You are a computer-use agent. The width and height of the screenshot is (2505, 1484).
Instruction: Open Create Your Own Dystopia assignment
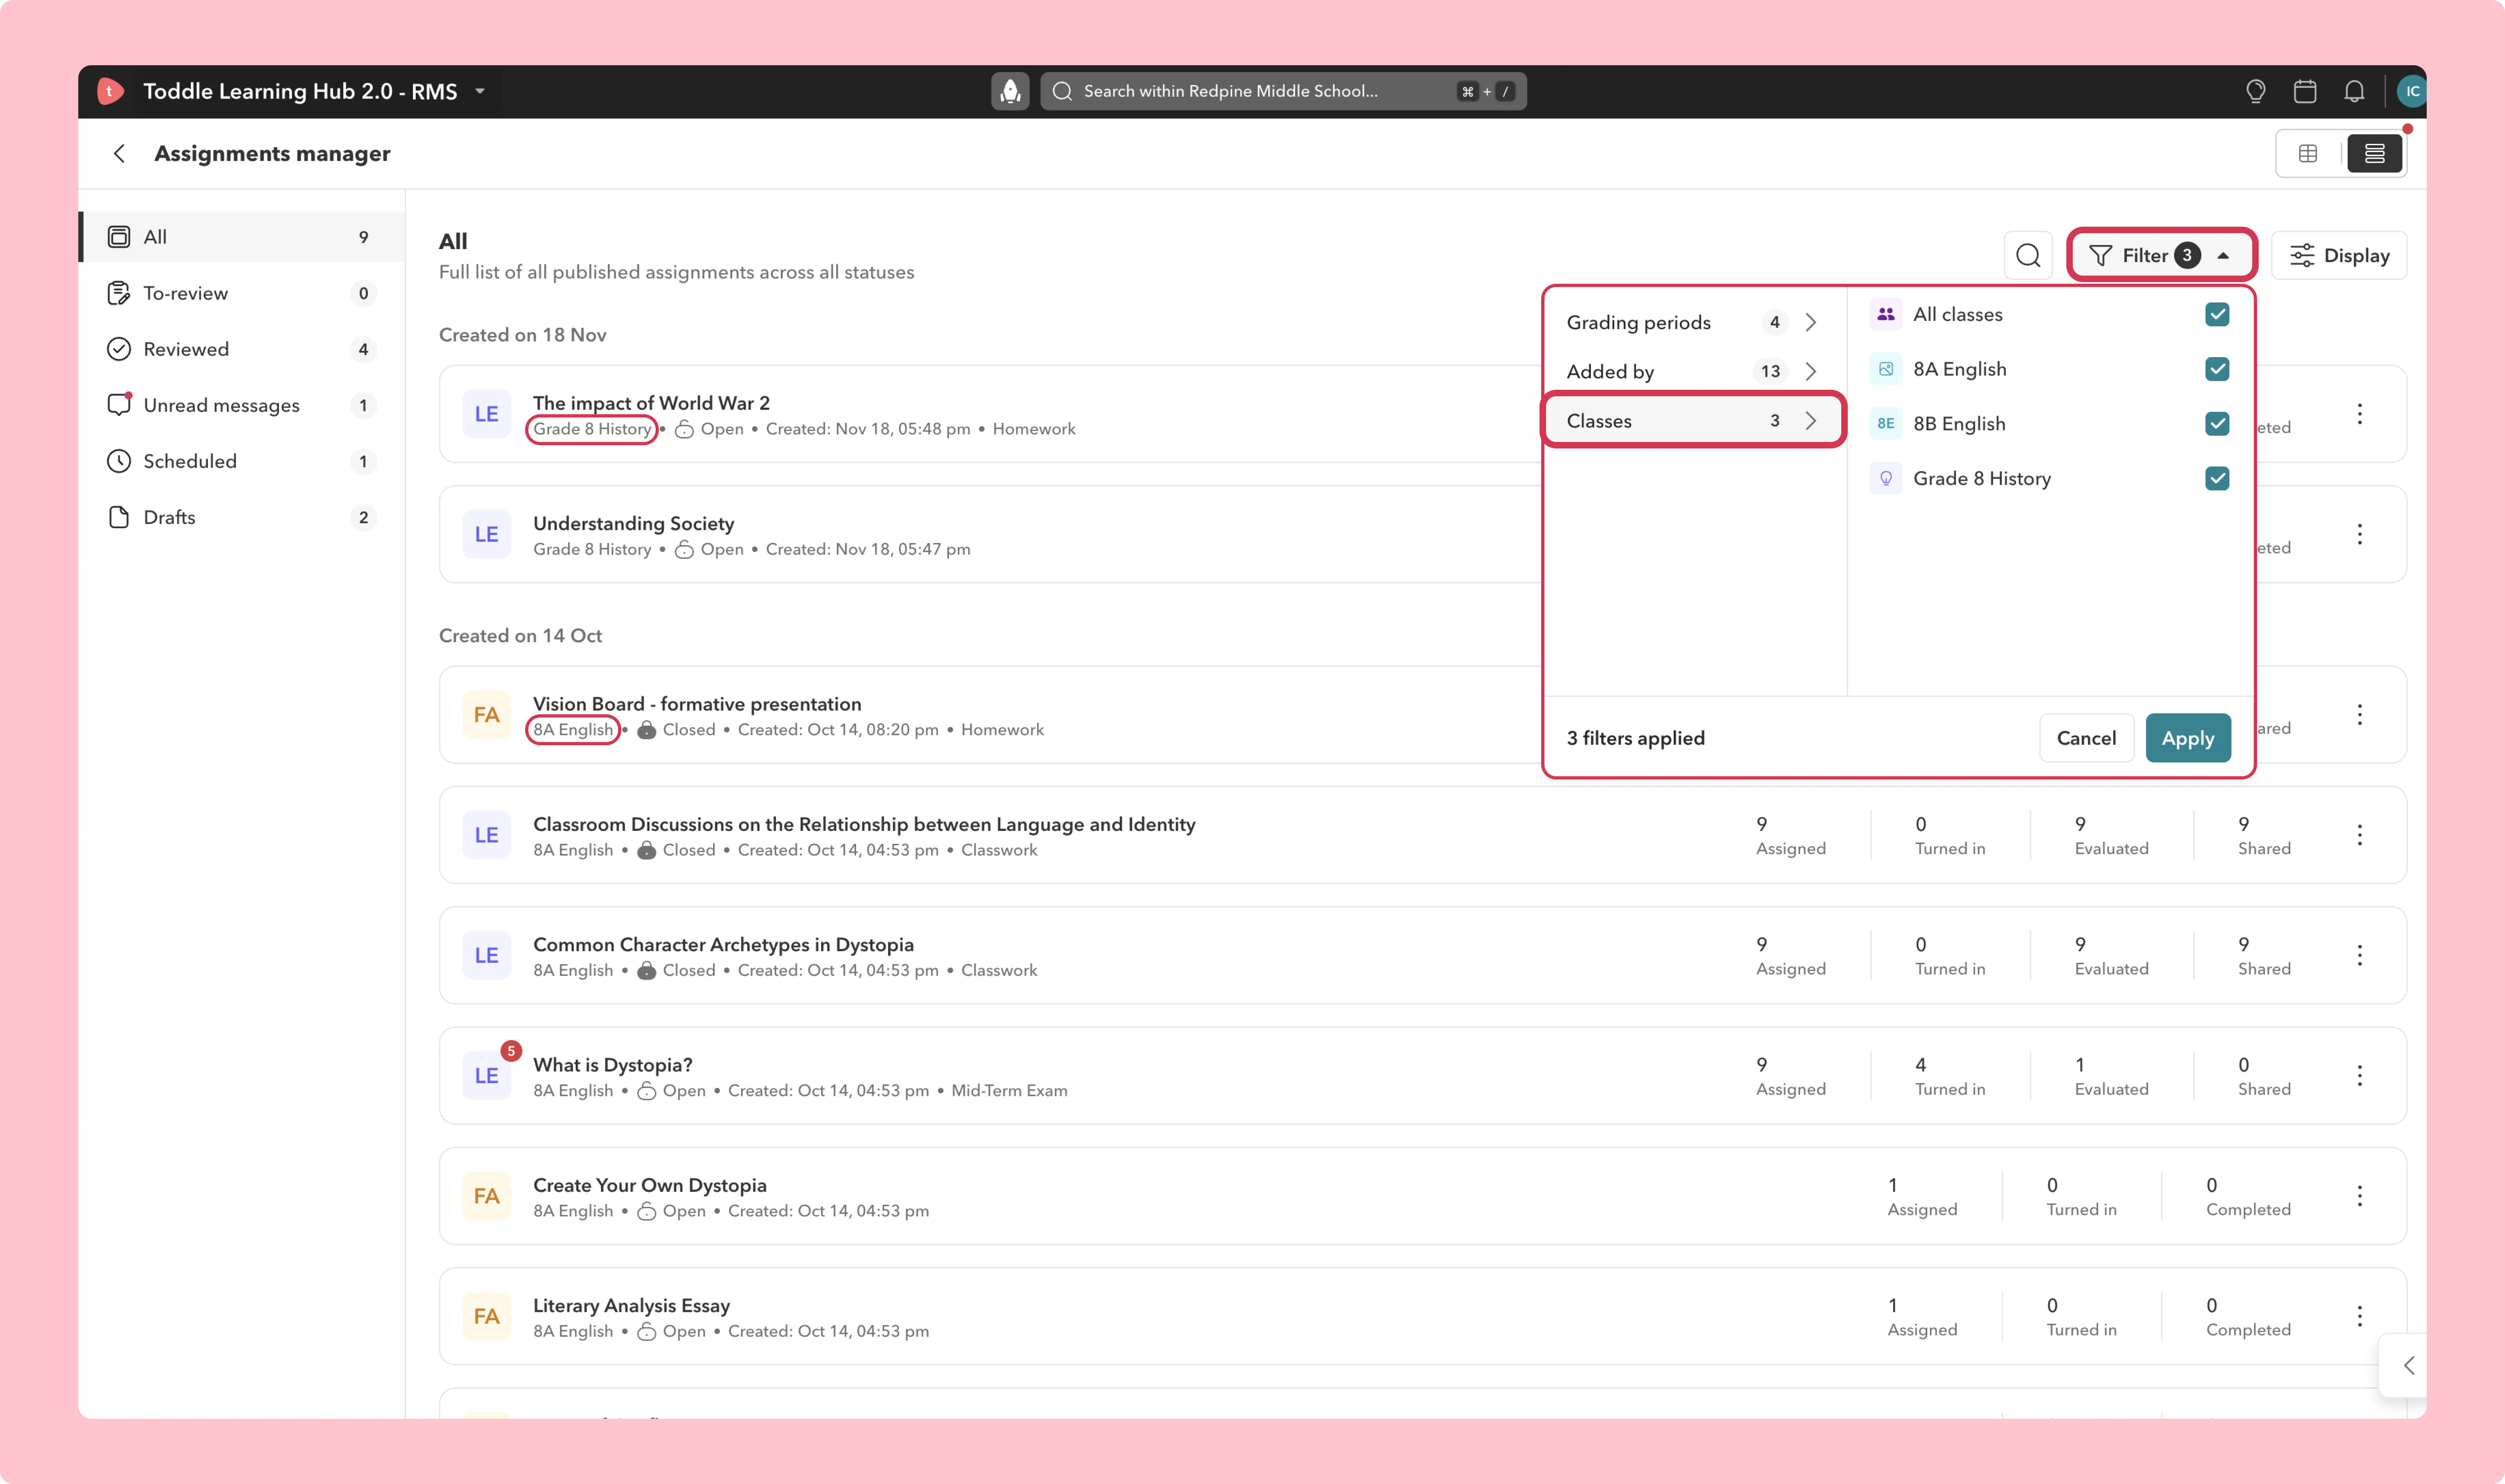point(650,1185)
